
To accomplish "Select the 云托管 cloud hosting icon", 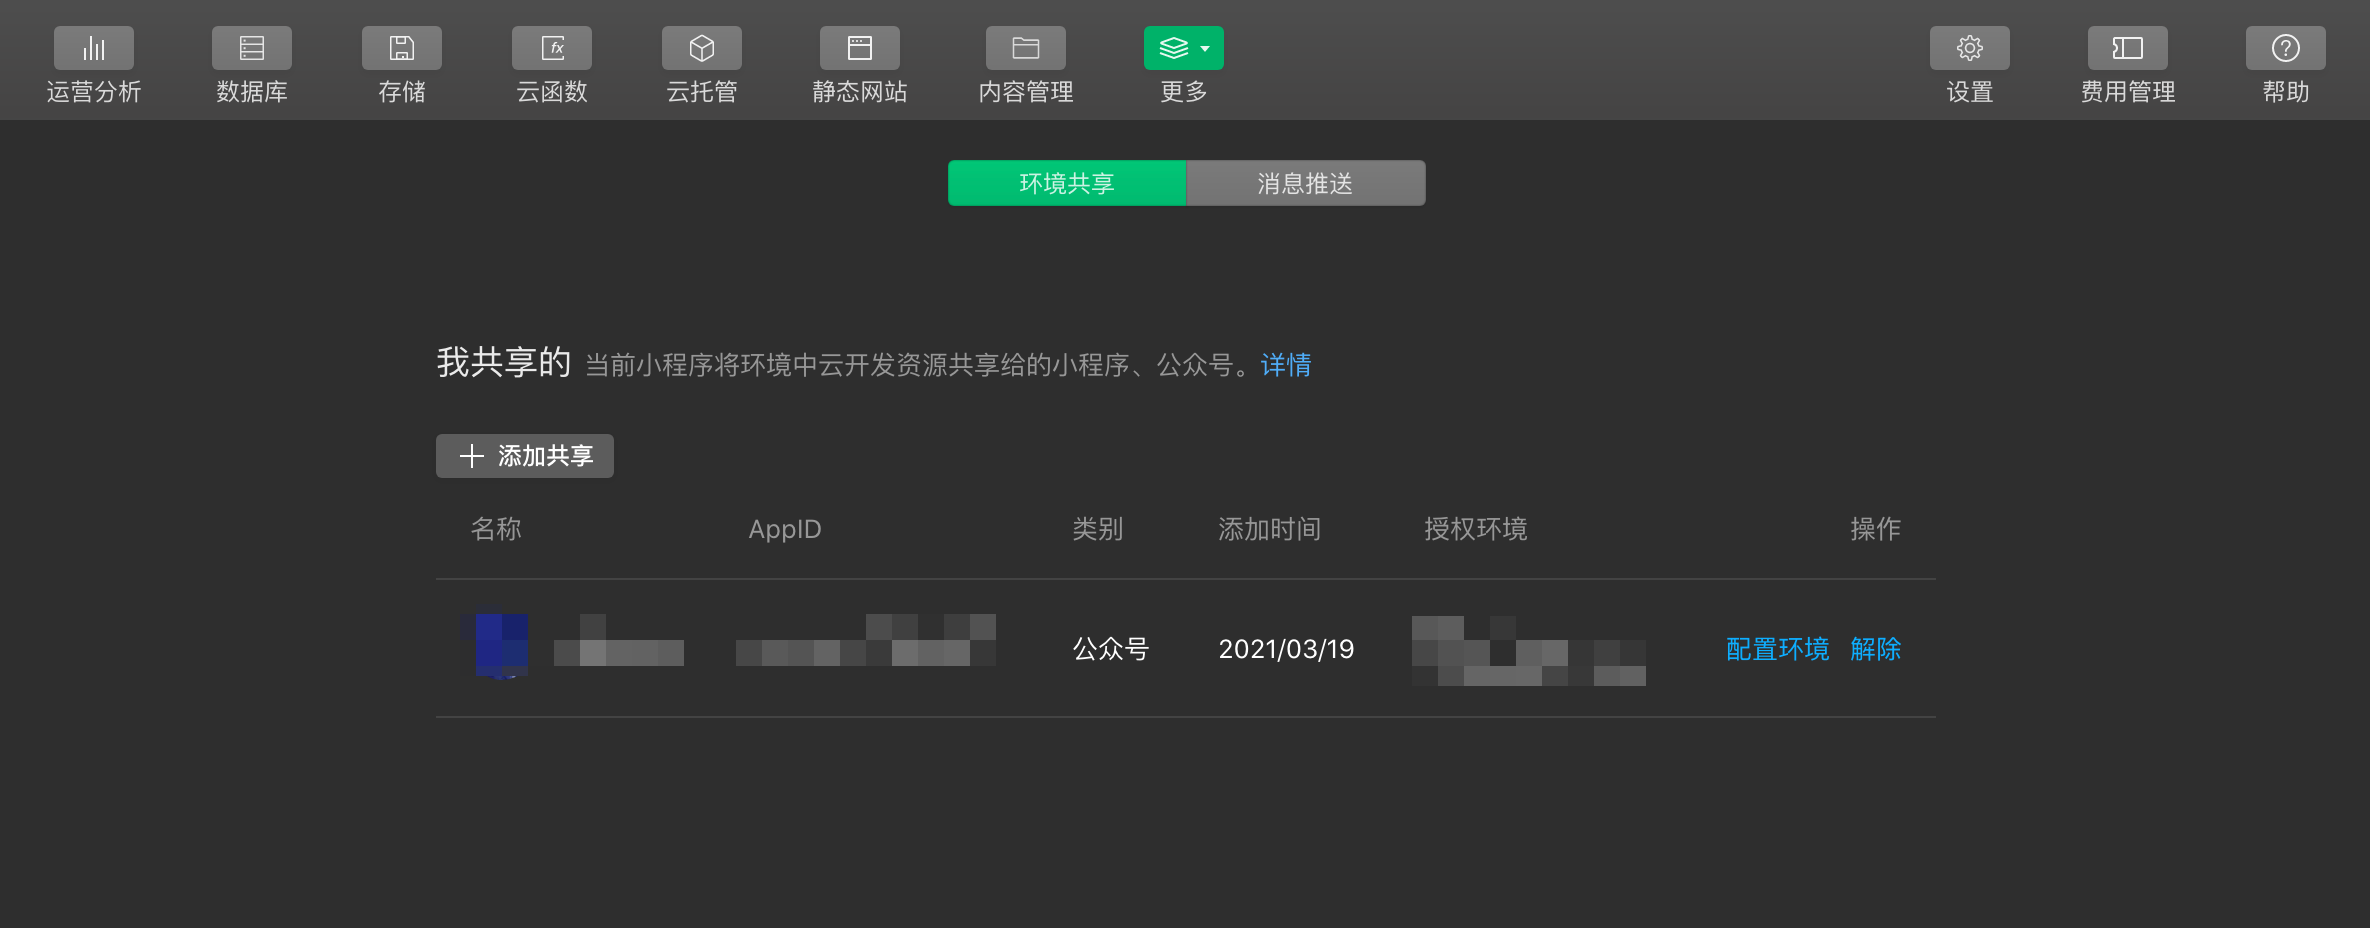I will coord(702,48).
